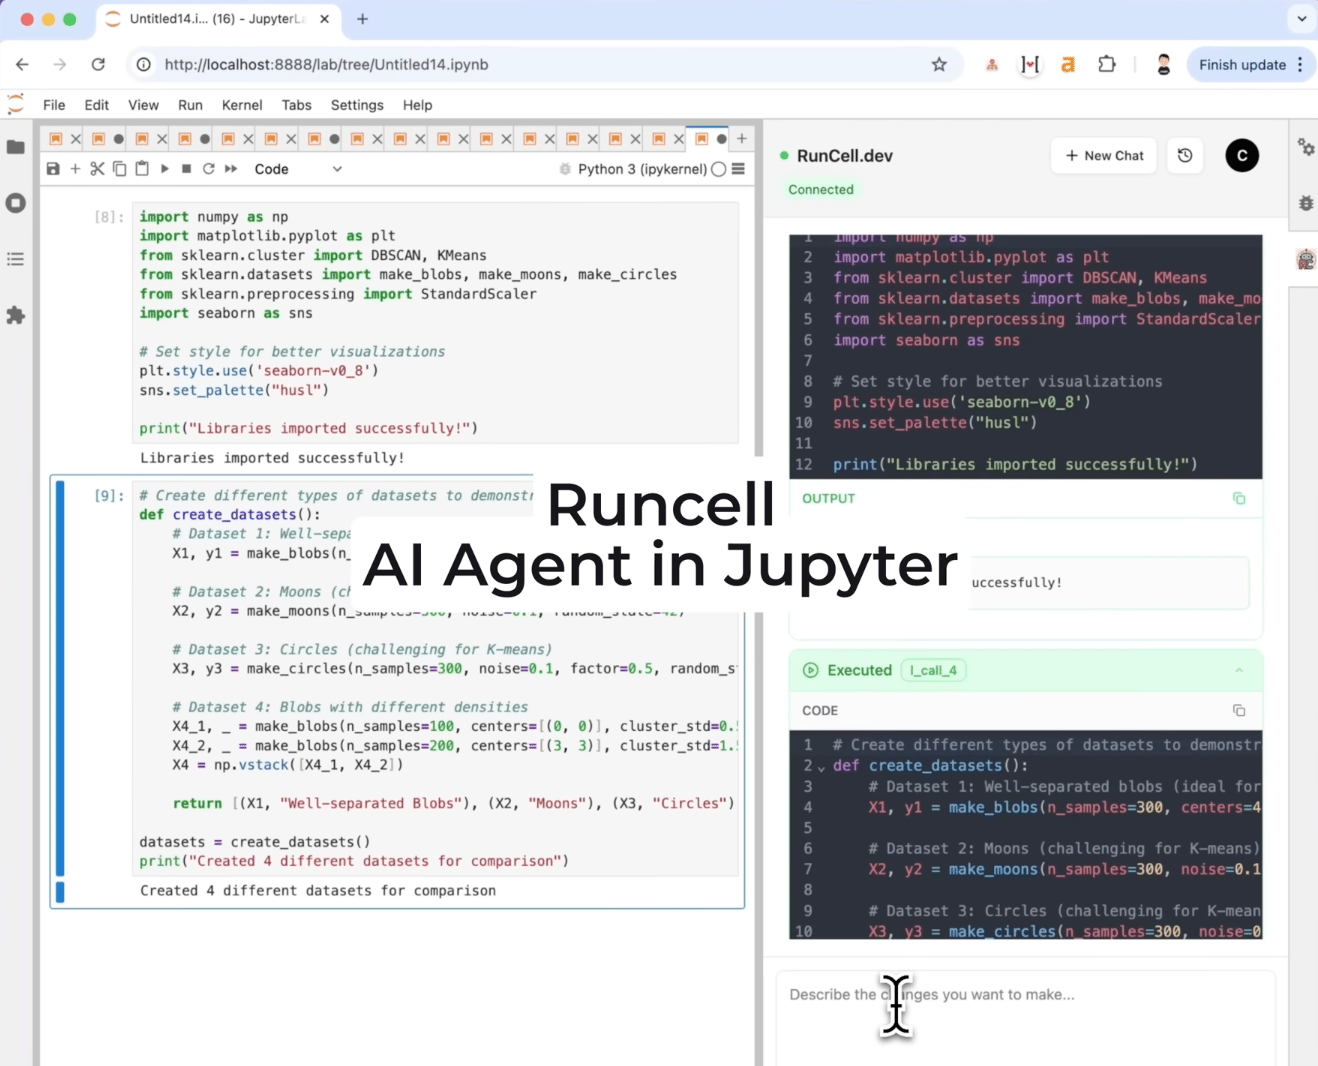Open the browser tab search dropdown
The width and height of the screenshot is (1318, 1066).
tap(1301, 18)
